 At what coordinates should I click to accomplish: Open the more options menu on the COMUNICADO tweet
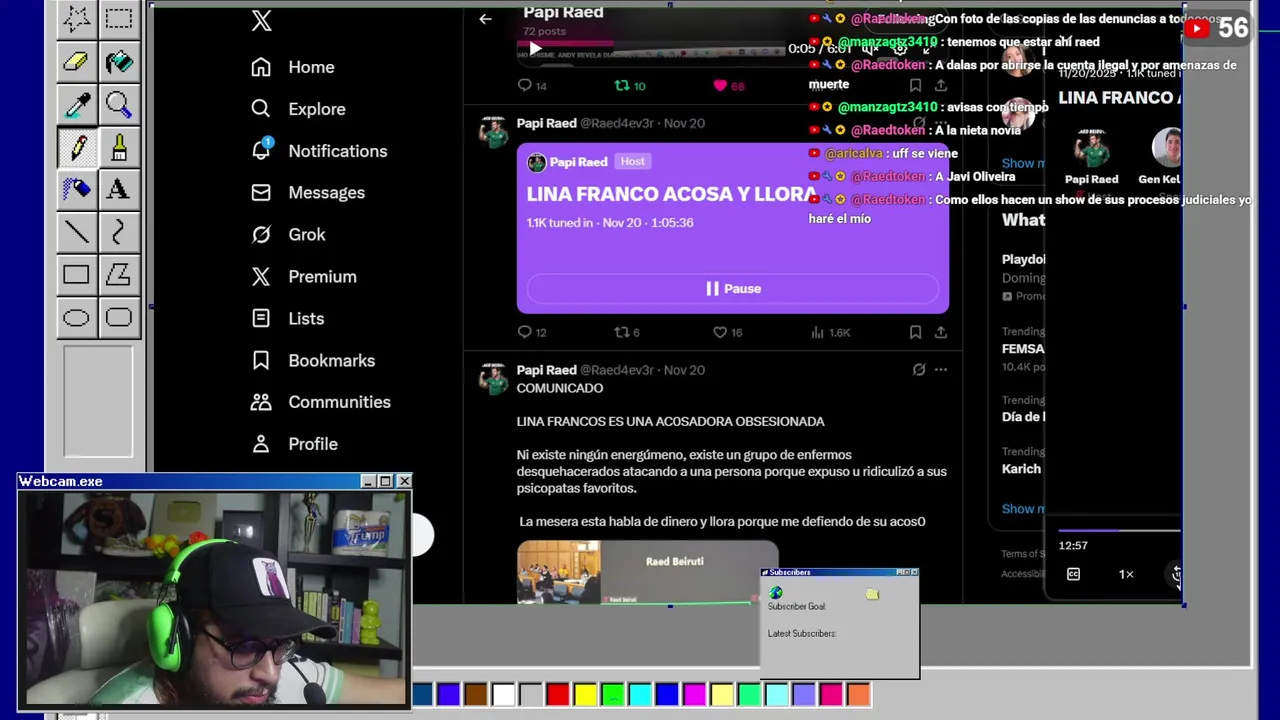click(940, 370)
